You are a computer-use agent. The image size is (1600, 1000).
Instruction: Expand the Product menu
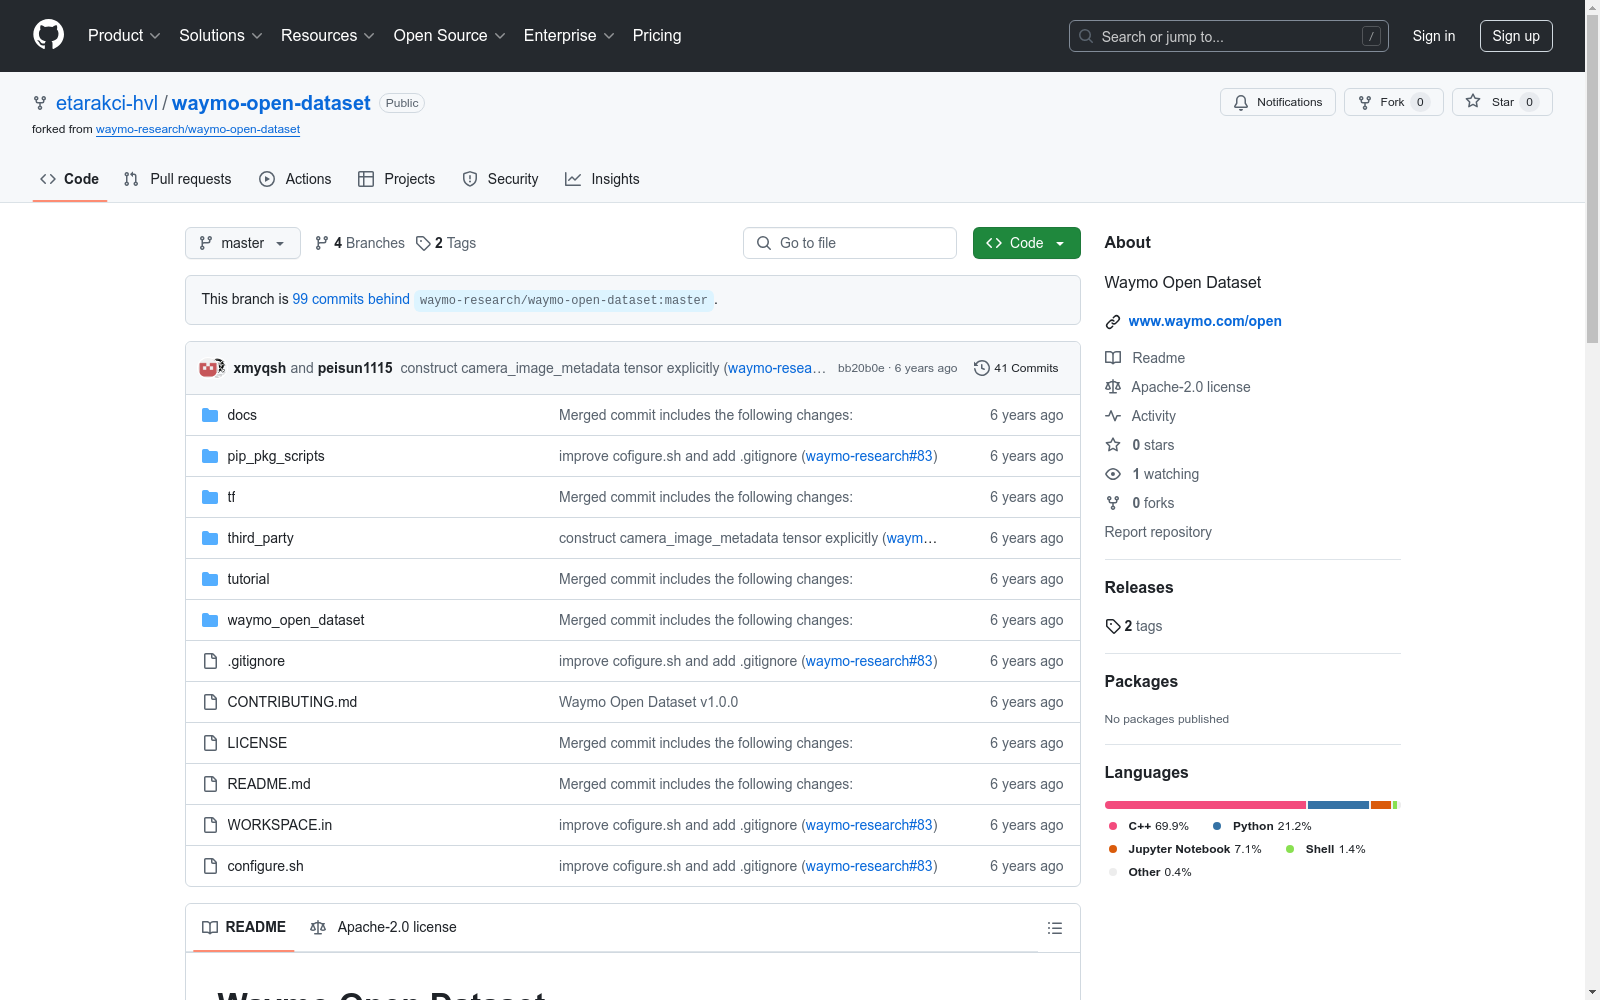(124, 36)
